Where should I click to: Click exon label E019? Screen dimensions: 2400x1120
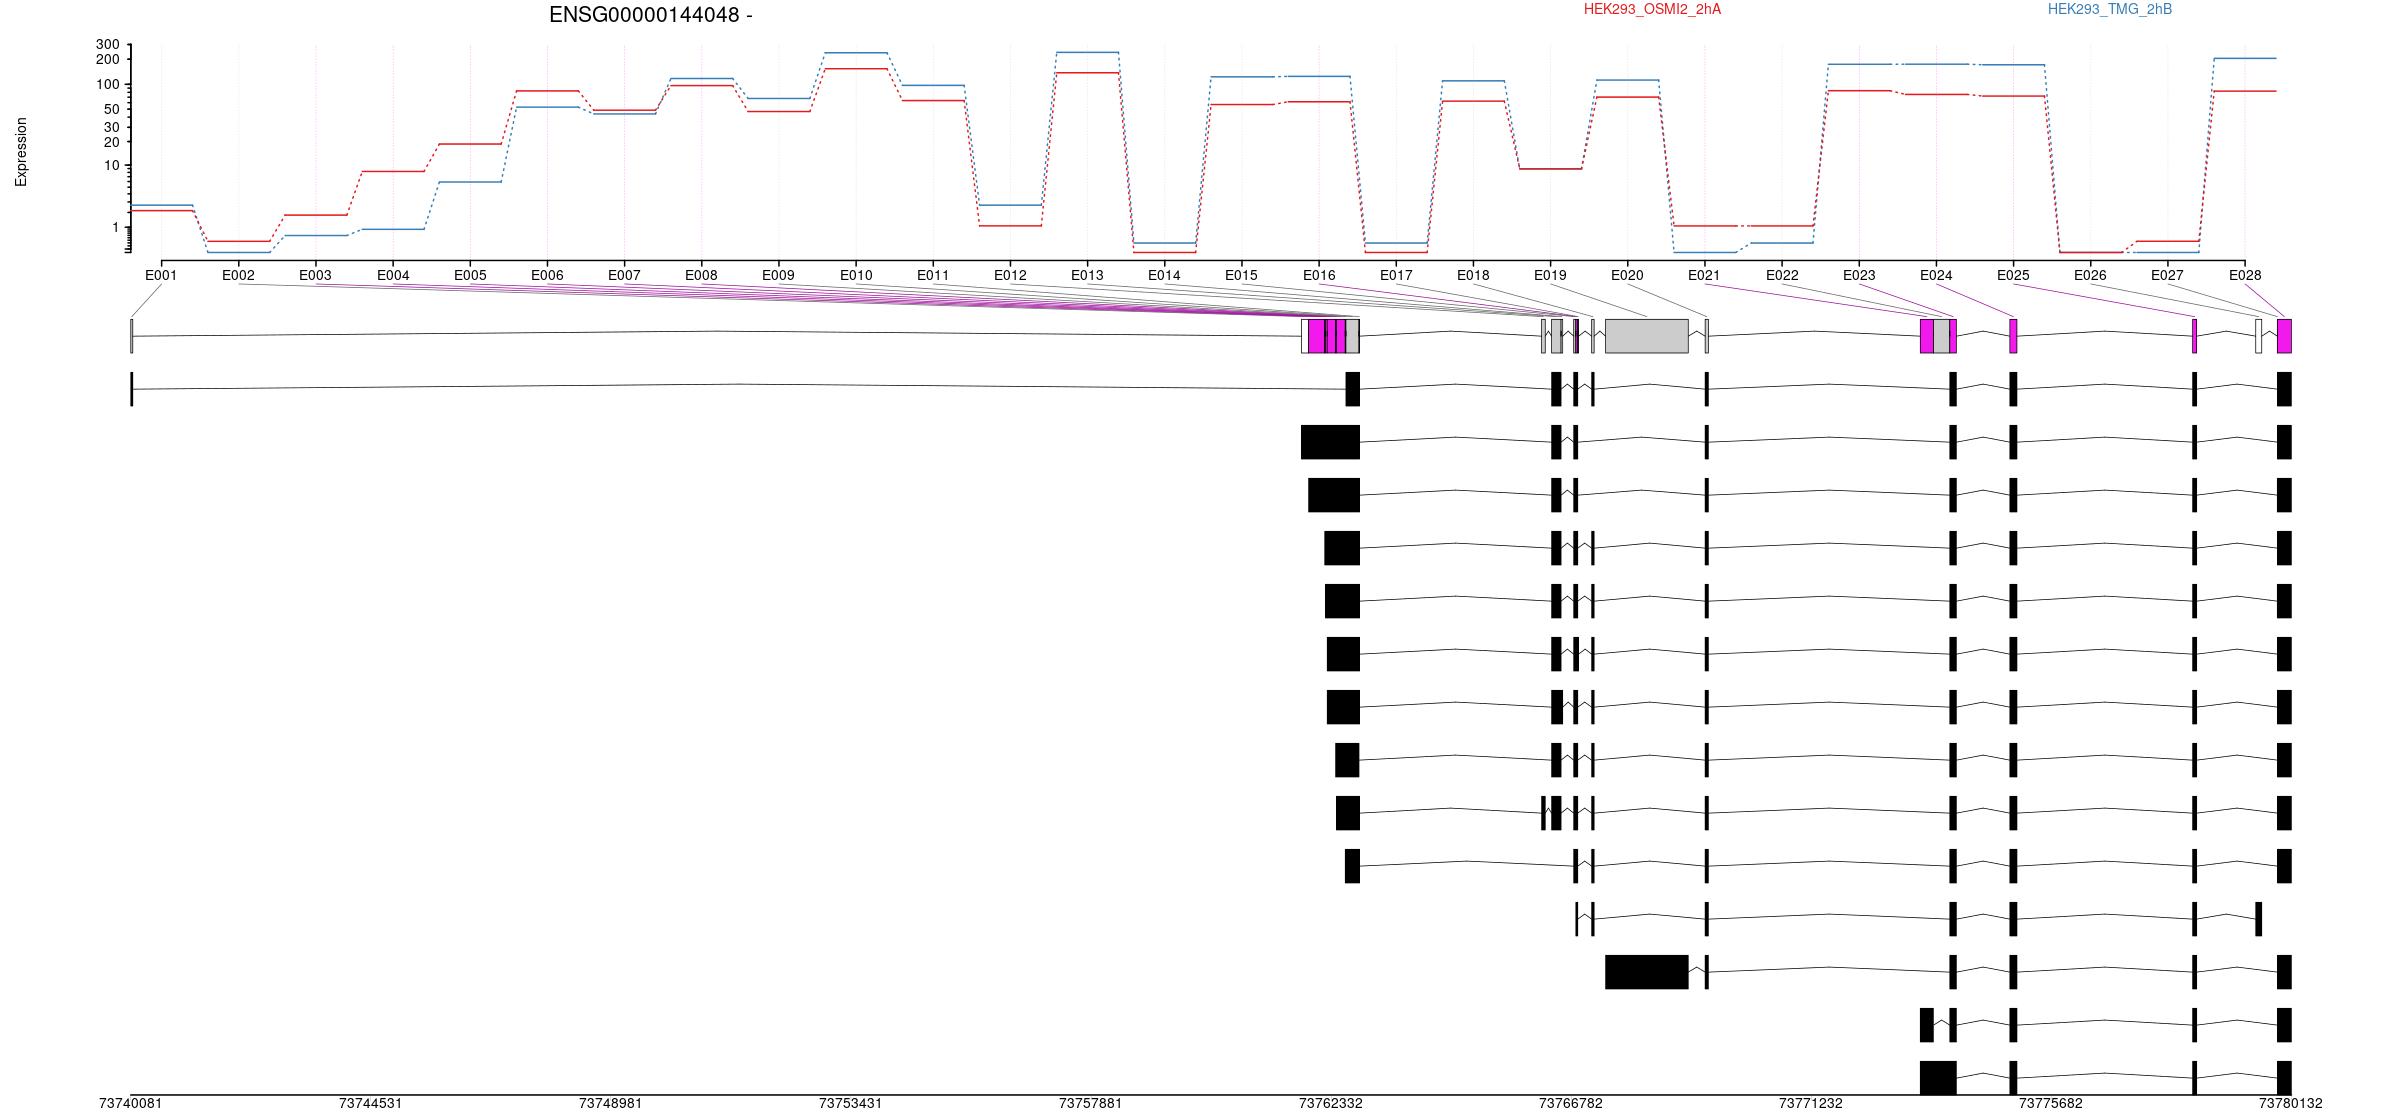pos(1550,275)
